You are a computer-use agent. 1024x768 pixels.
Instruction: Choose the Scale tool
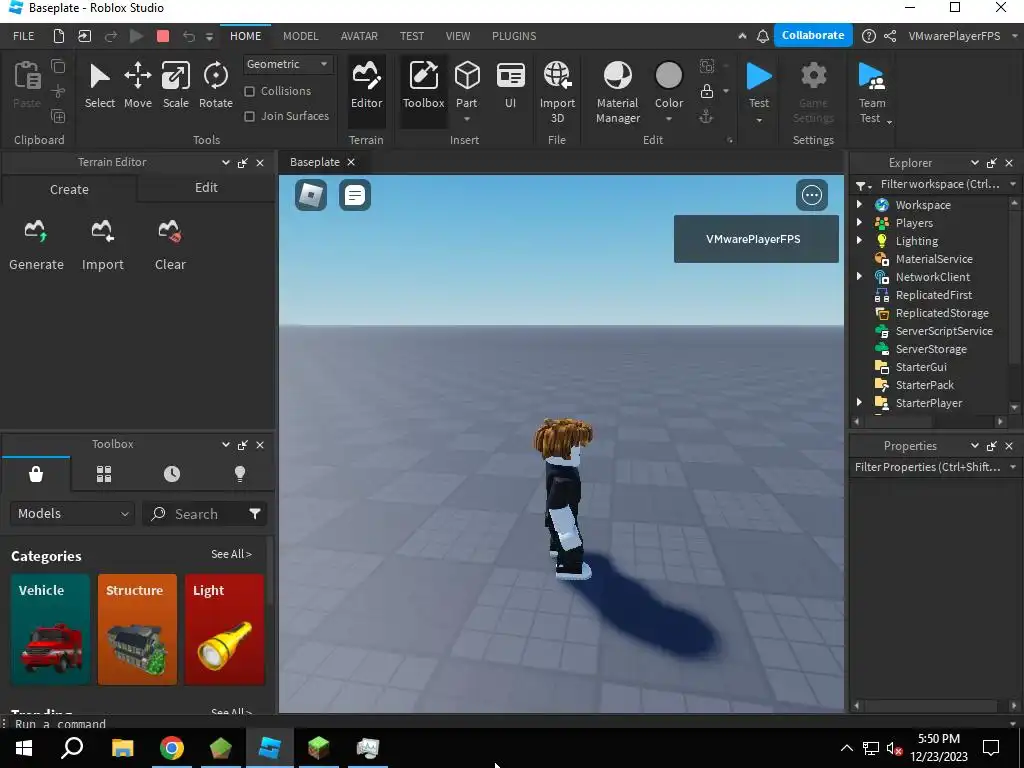click(x=176, y=85)
